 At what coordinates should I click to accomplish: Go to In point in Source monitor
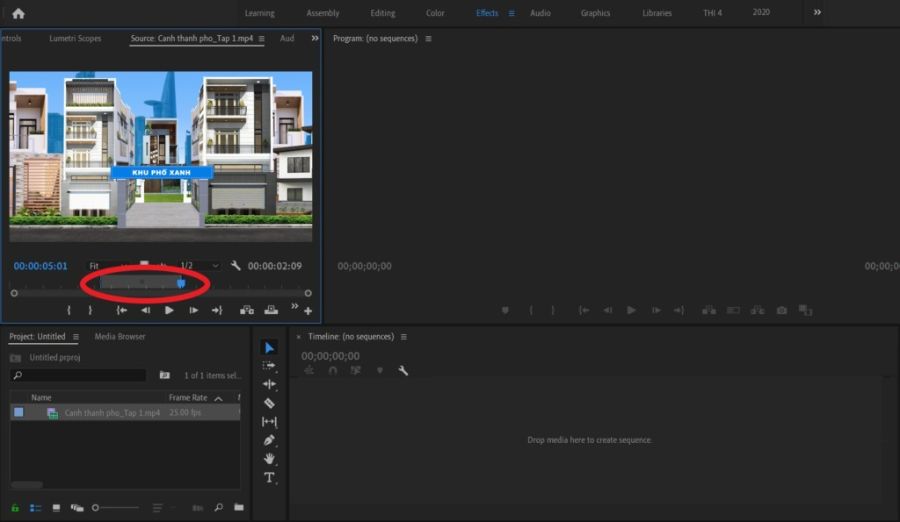pos(122,310)
